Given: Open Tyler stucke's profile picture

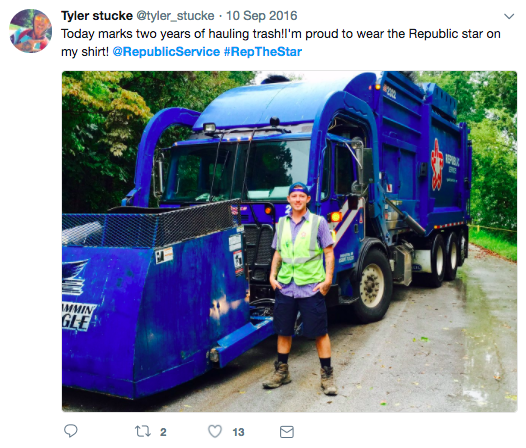Looking at the screenshot, I should coord(31,31).
